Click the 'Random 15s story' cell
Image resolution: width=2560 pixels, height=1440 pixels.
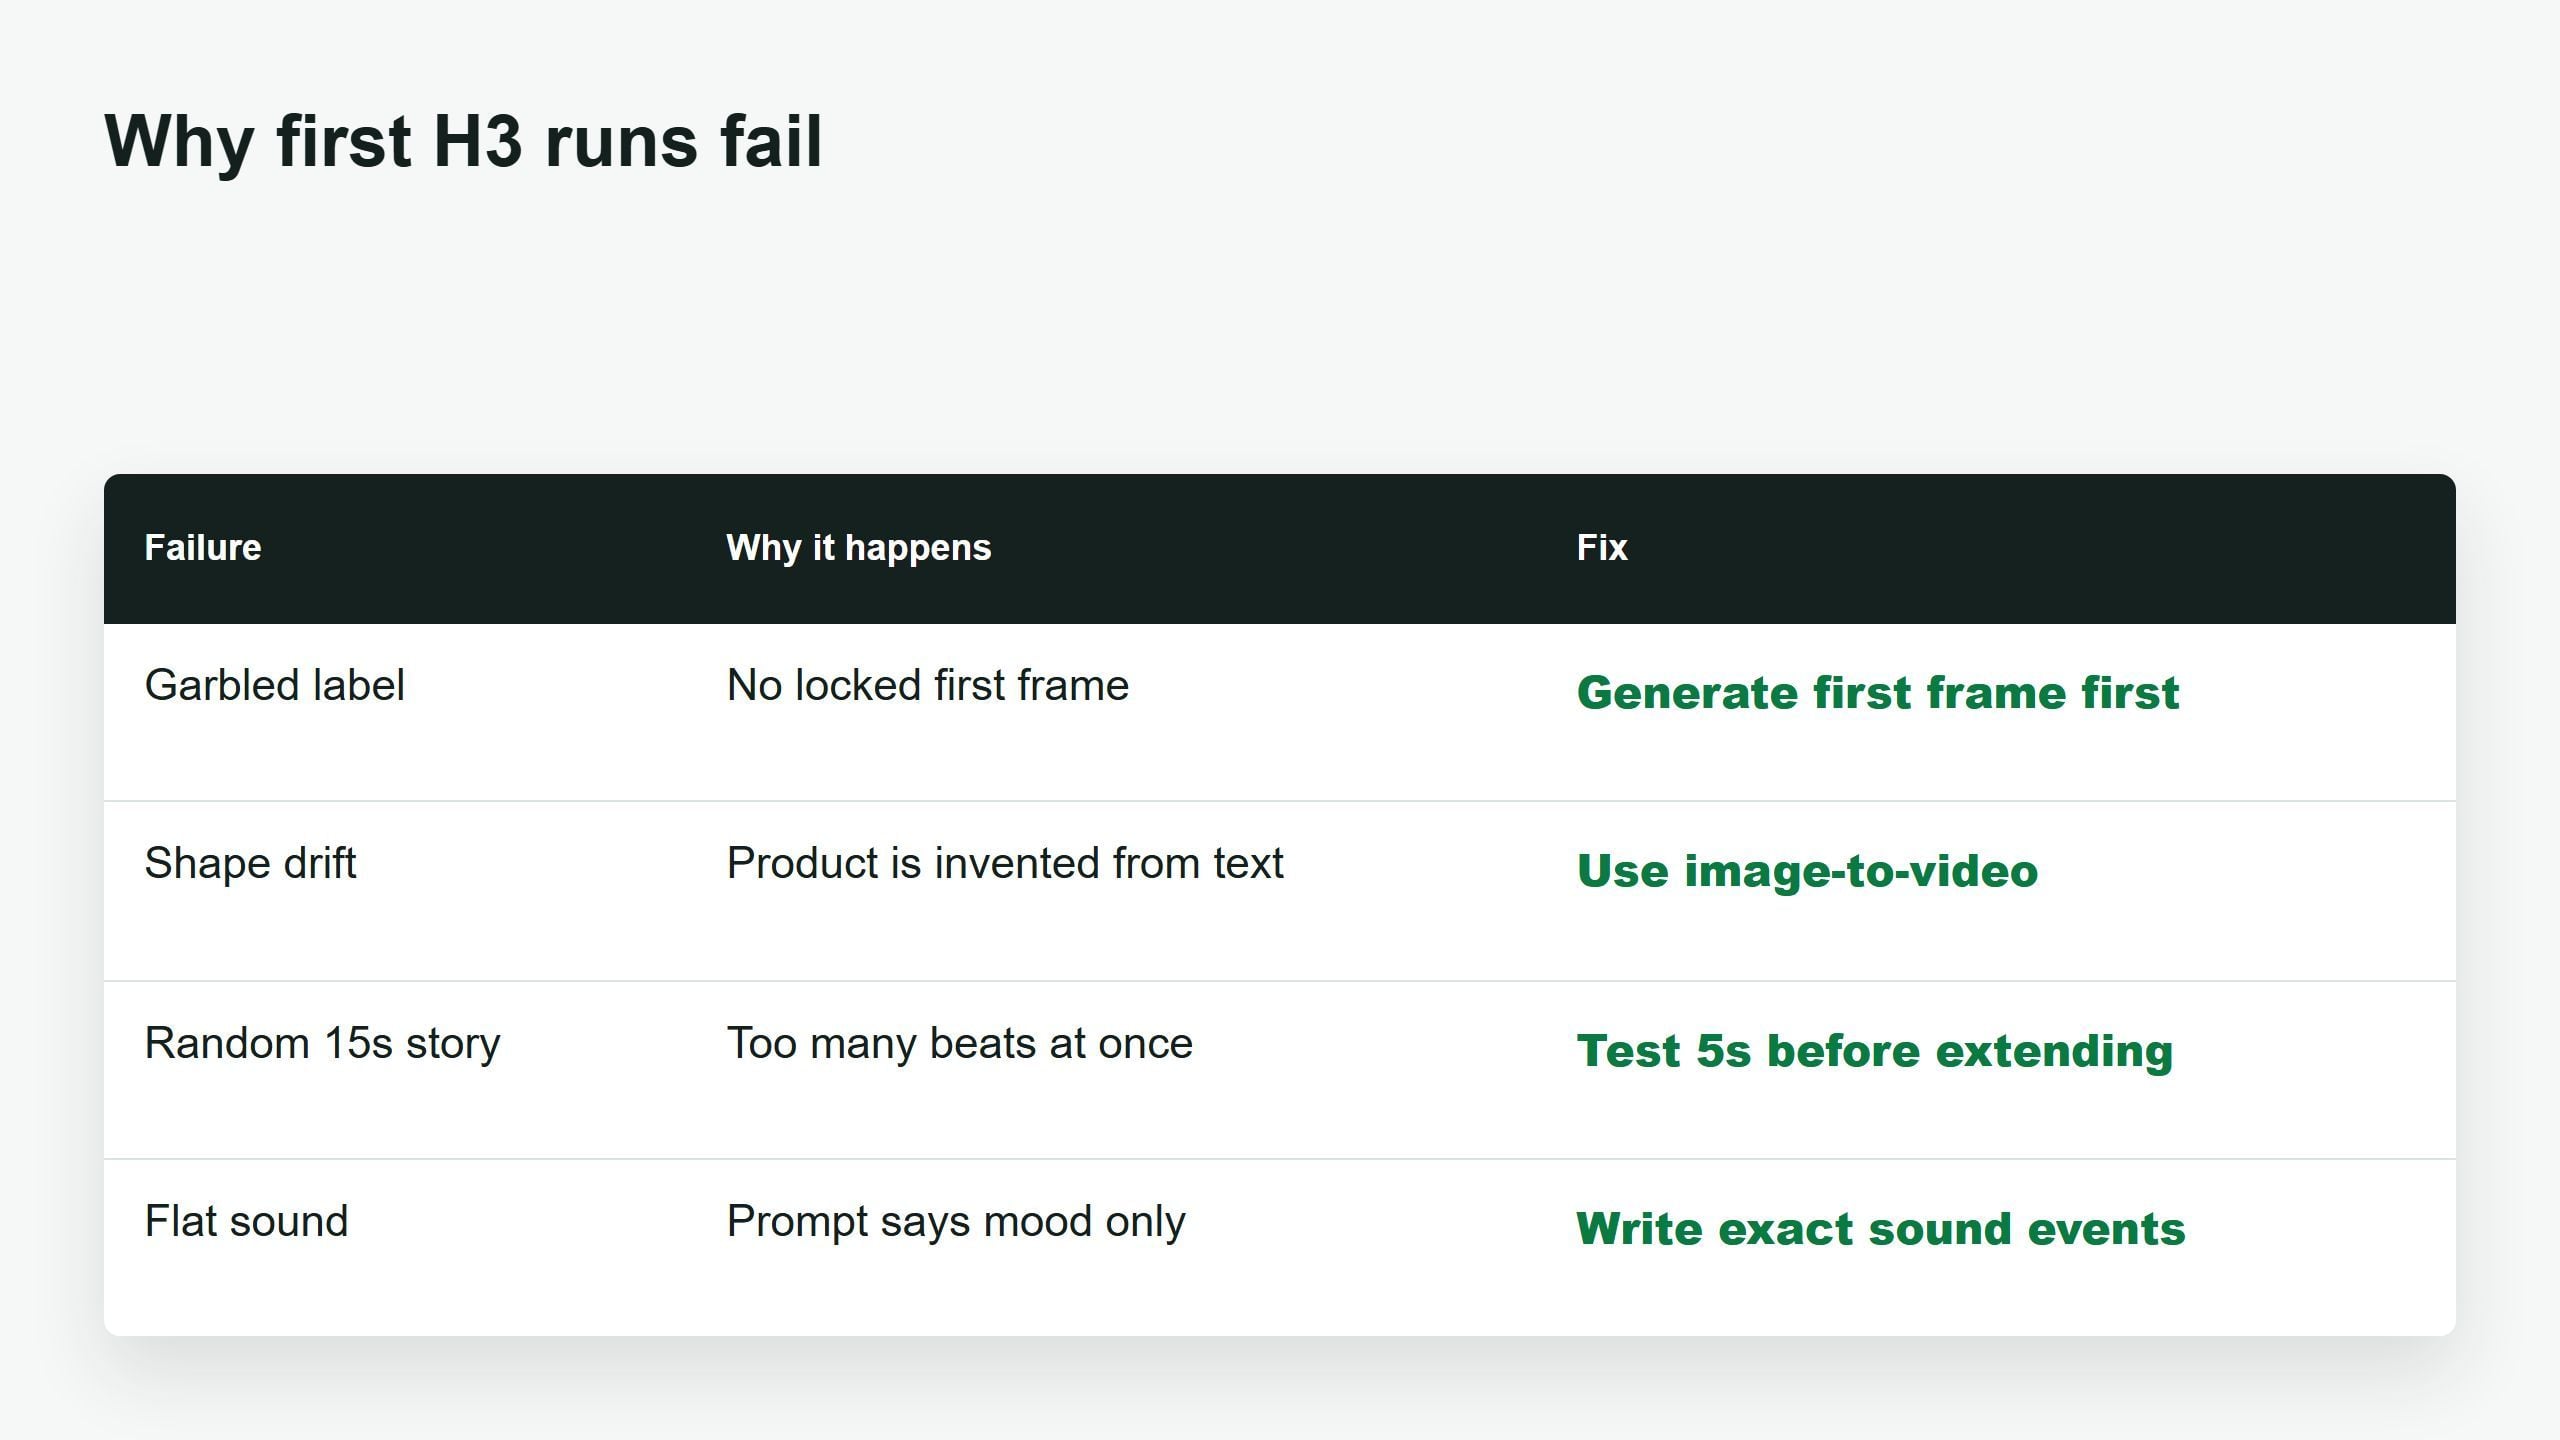click(322, 1044)
